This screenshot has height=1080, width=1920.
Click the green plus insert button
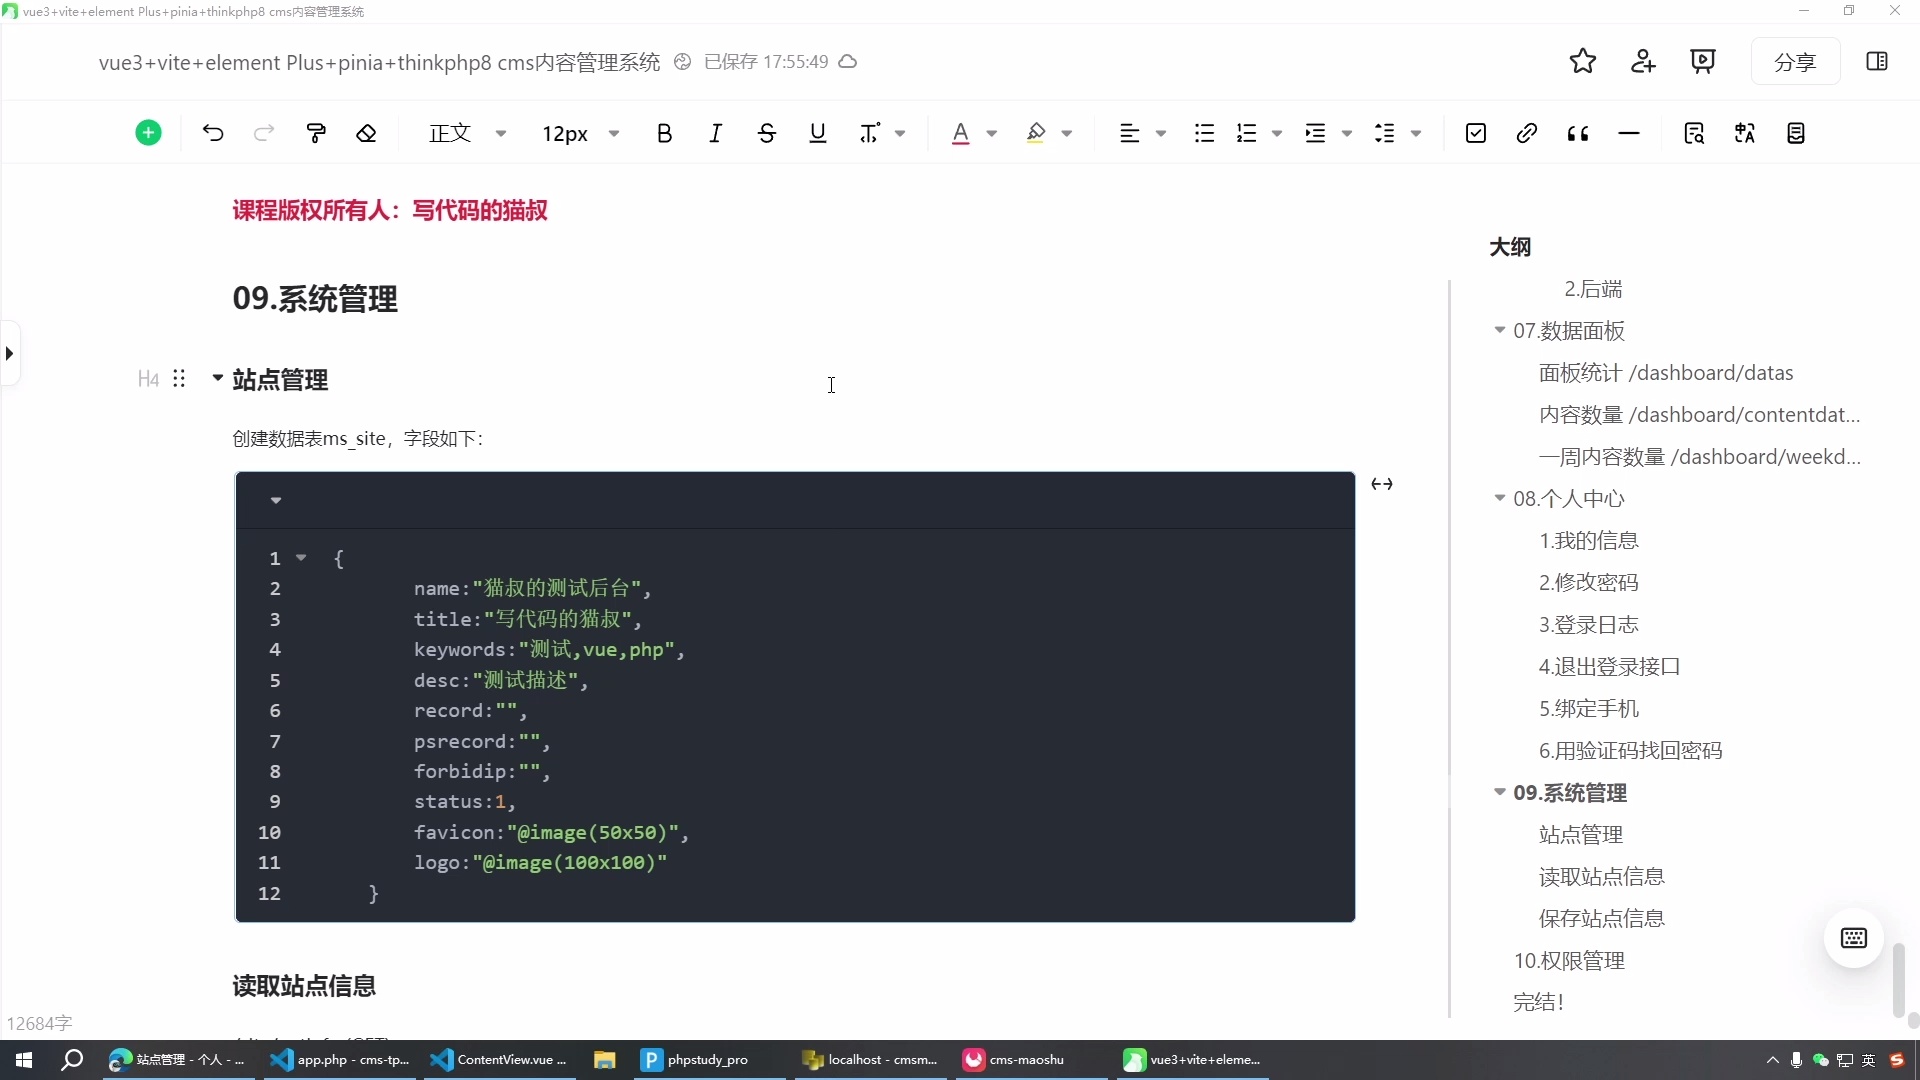(148, 133)
